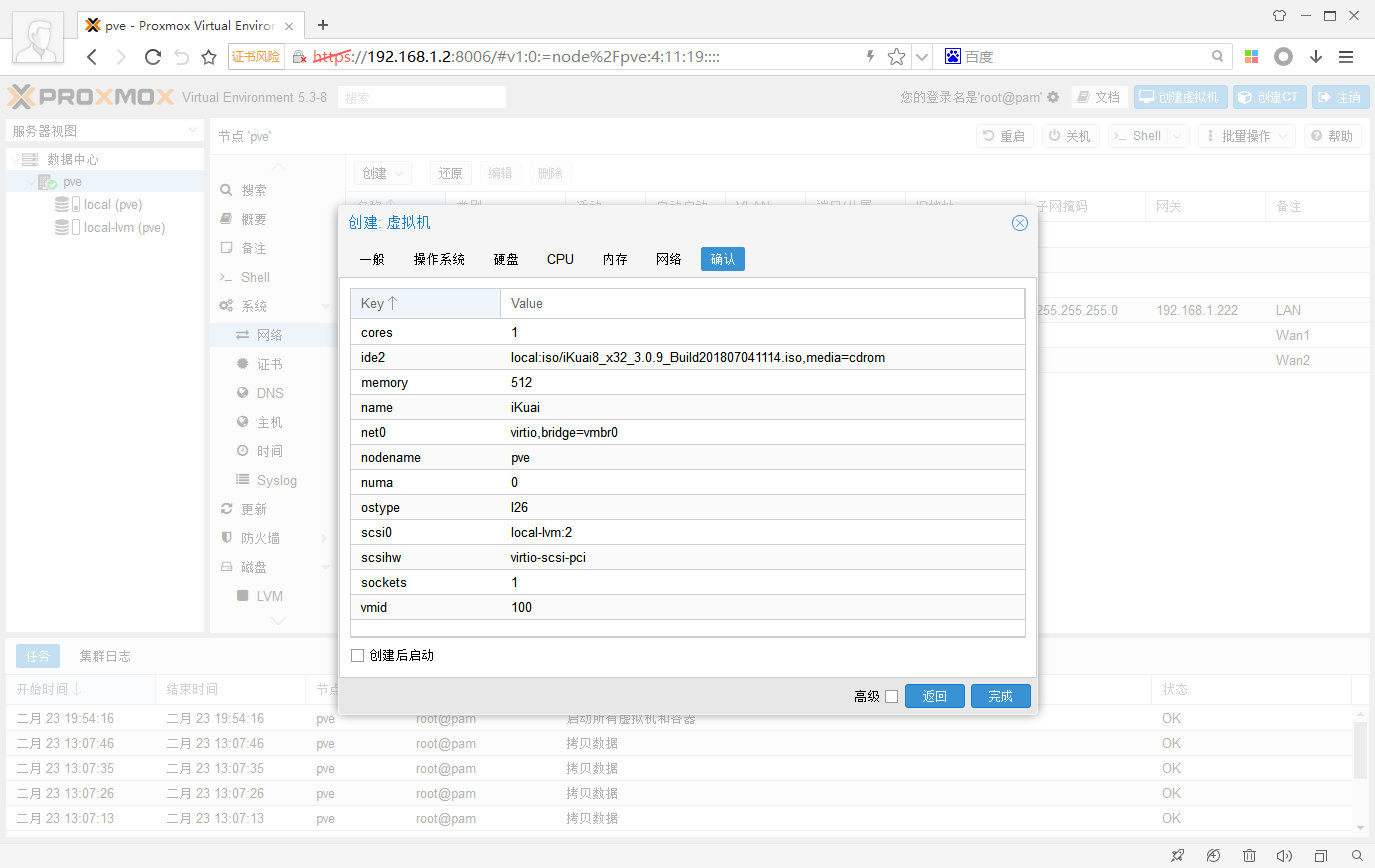Viewport: 1375px width, 868px height.
Task: Click the 创建CT button
Action: (x=1270, y=97)
